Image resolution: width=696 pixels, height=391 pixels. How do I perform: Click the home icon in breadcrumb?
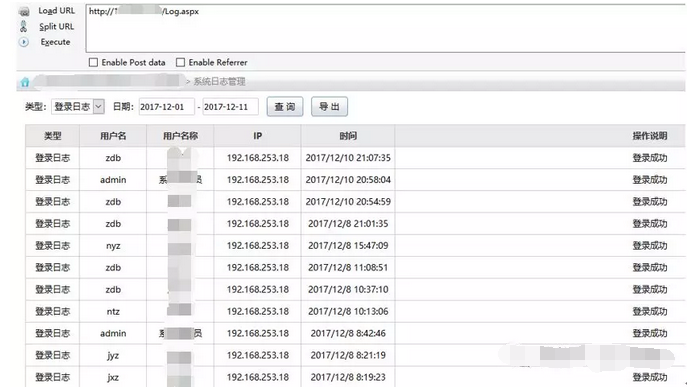tap(25, 82)
